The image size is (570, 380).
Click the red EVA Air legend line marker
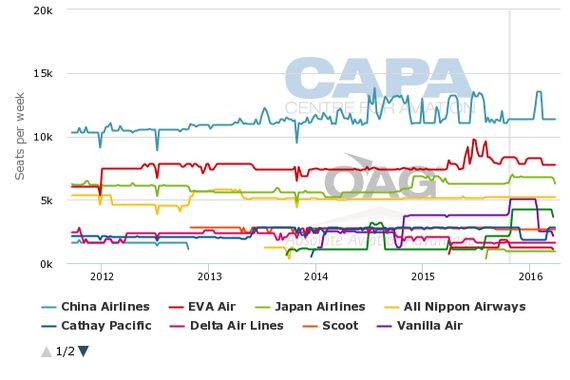(x=176, y=308)
